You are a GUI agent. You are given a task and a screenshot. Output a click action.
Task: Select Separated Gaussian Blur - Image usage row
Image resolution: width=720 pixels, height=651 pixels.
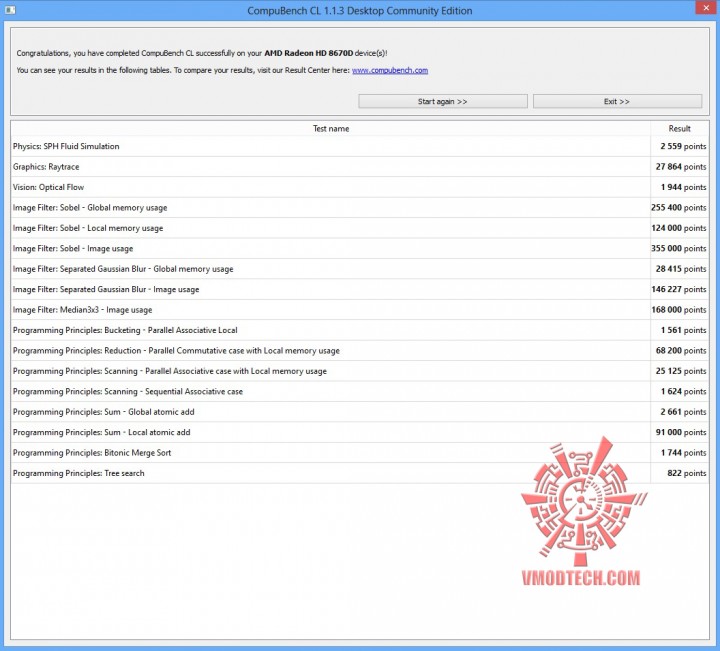(360, 289)
